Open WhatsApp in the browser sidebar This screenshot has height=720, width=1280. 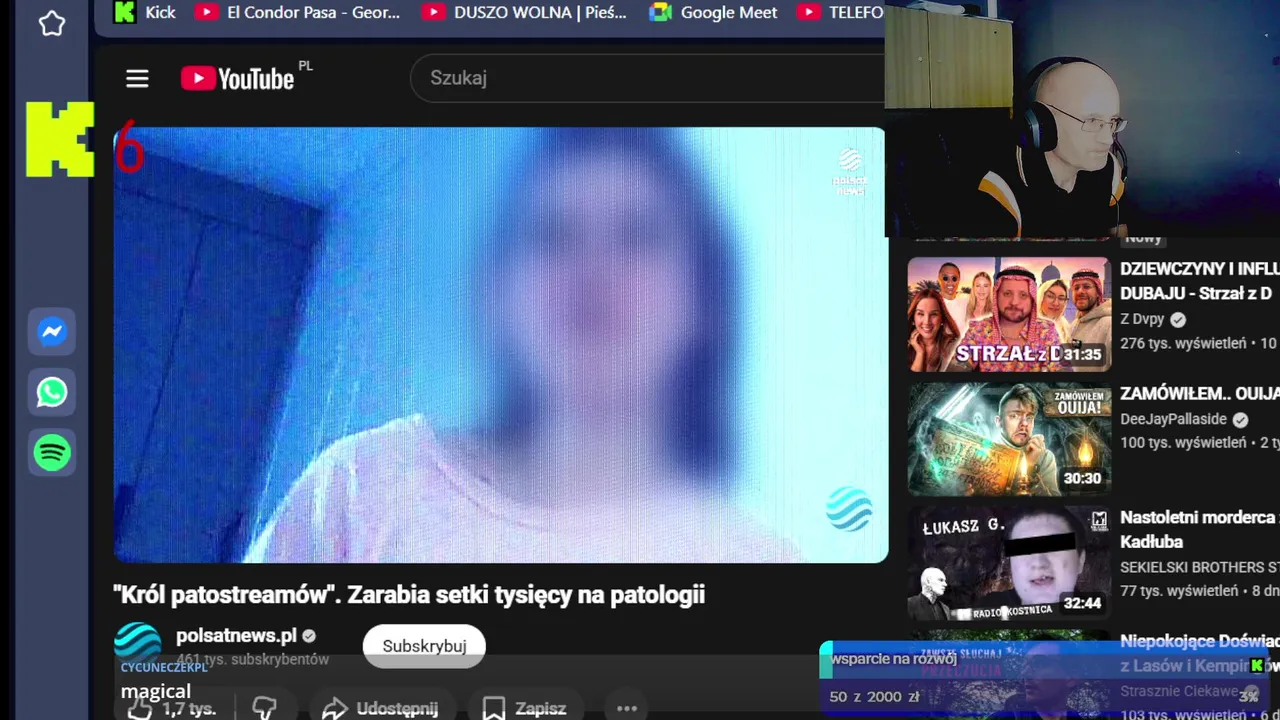[52, 392]
